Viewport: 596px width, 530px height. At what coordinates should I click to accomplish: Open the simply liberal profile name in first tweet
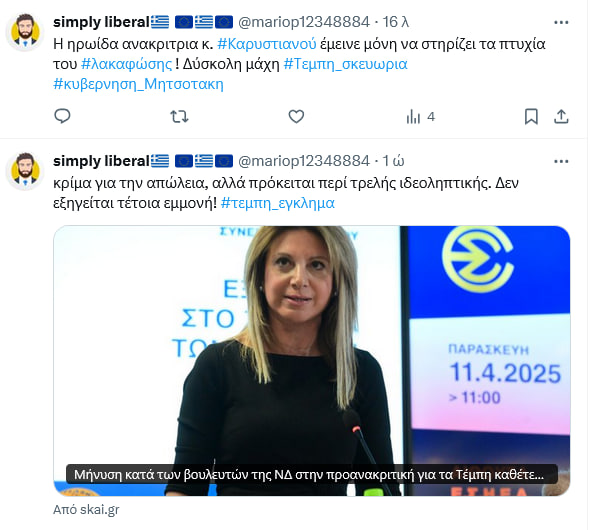point(101,22)
